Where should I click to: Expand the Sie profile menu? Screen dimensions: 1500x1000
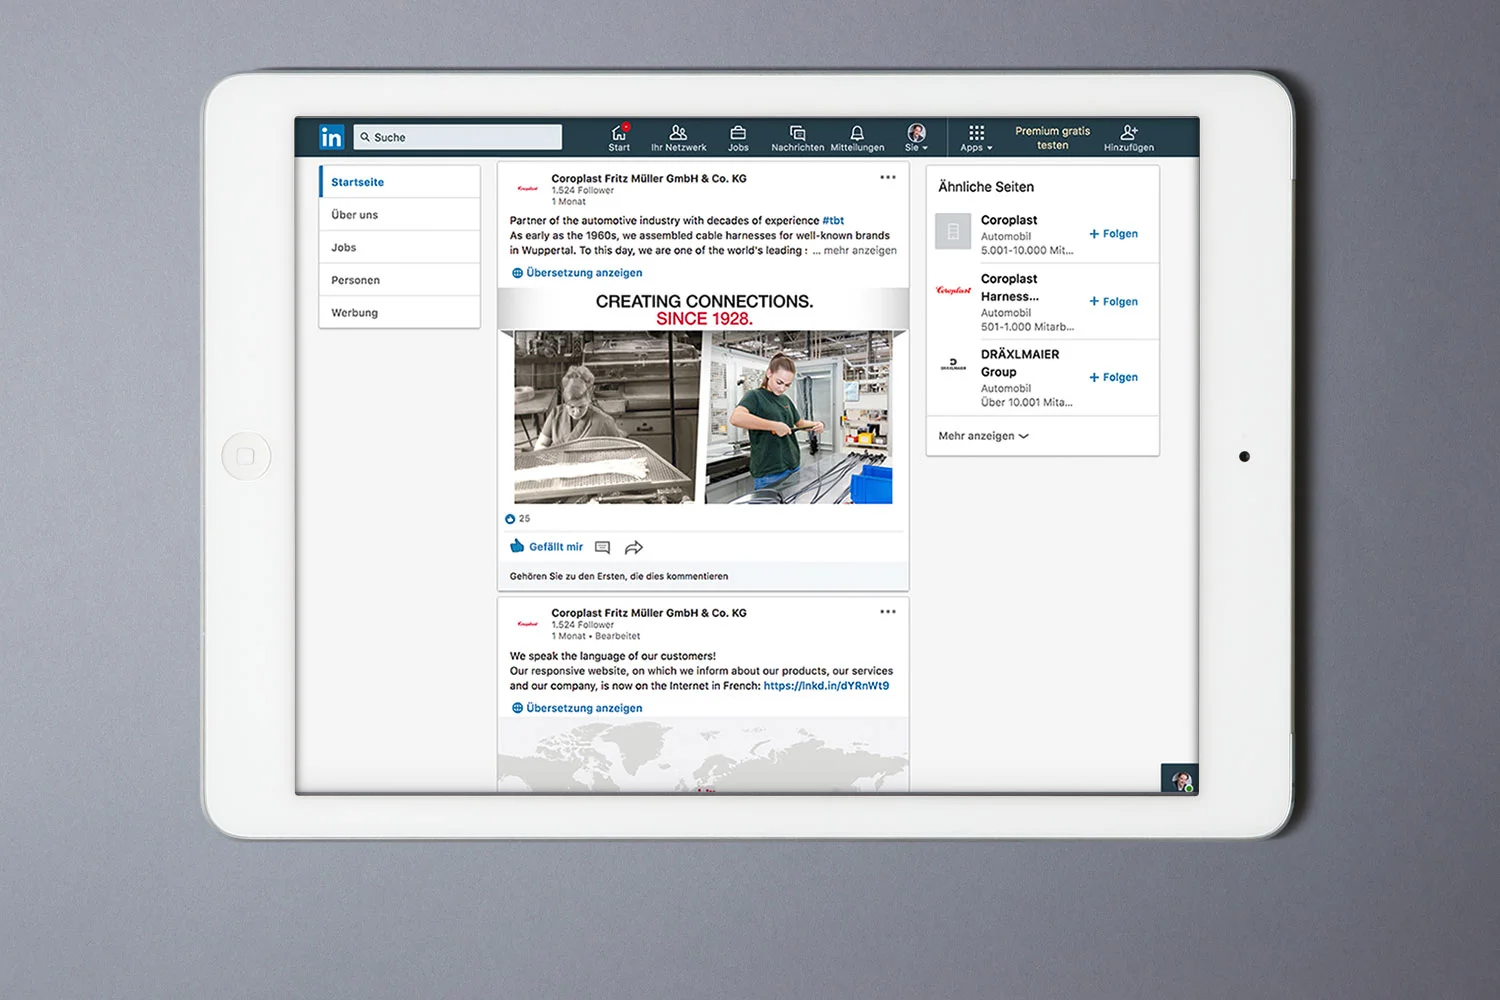tap(916, 138)
